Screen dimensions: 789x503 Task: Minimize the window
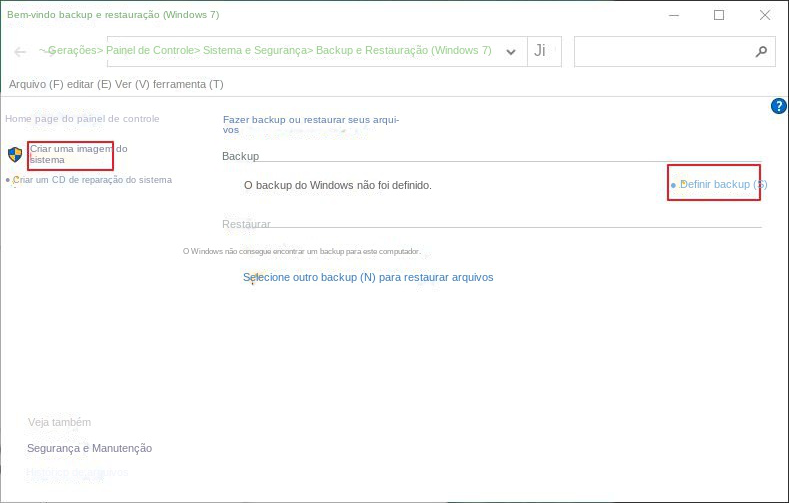[x=674, y=15]
